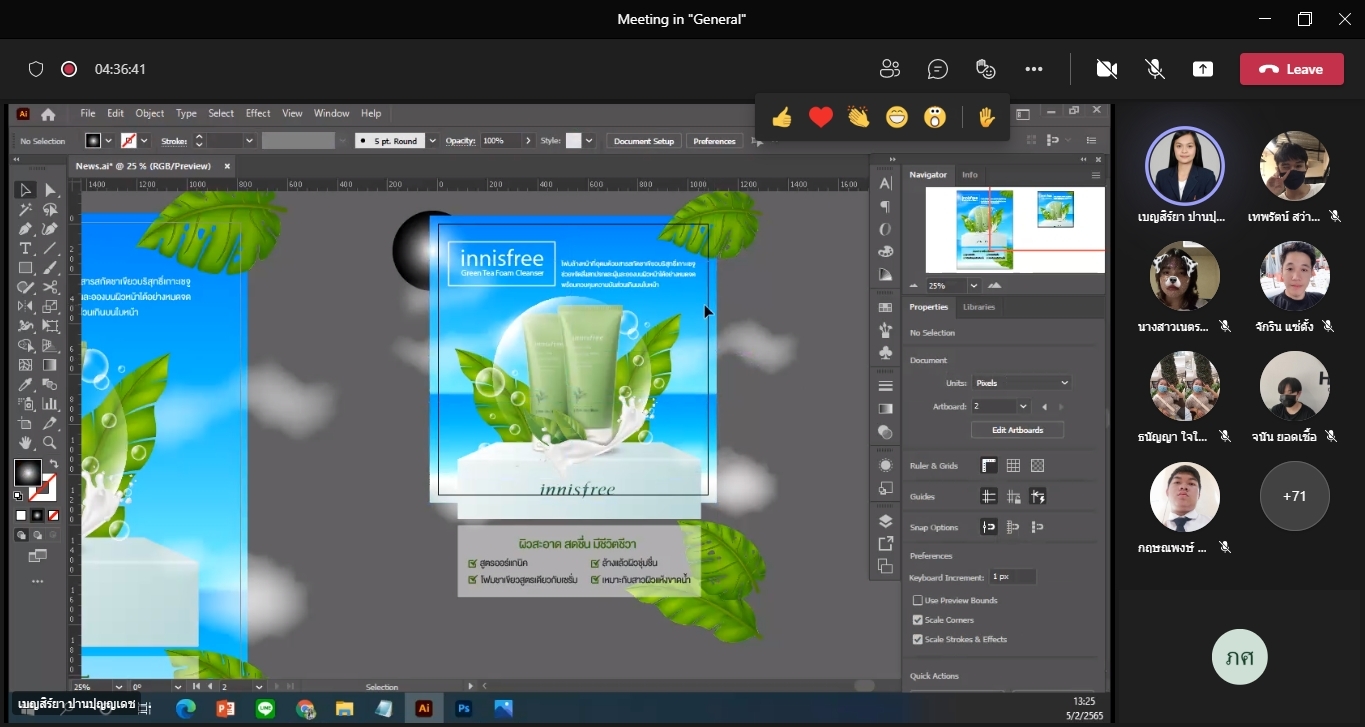Open the Stroke panel icon in dock

point(885,386)
